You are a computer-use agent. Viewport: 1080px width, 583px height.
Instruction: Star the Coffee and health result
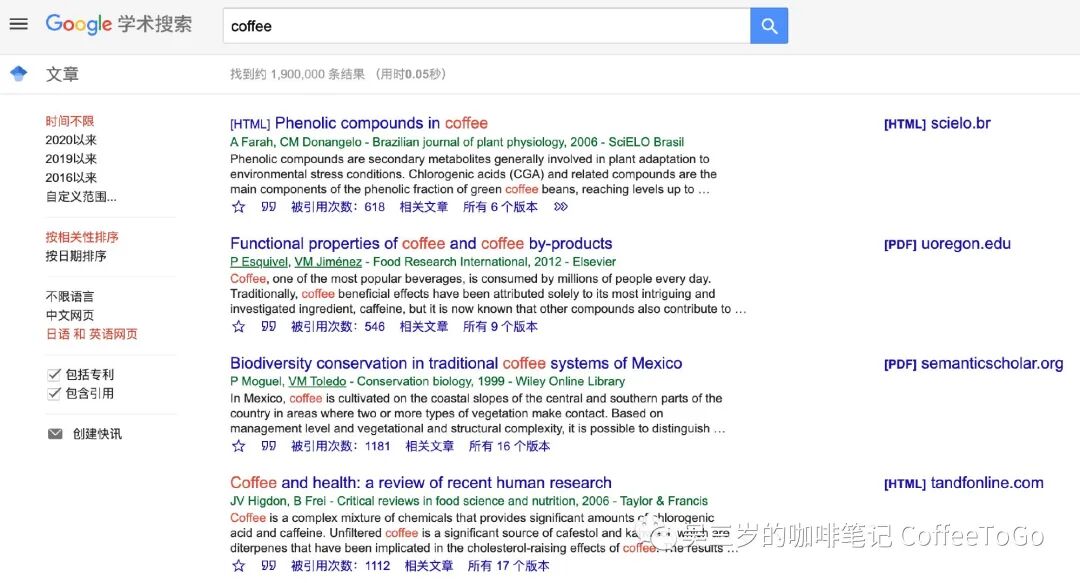pos(238,565)
